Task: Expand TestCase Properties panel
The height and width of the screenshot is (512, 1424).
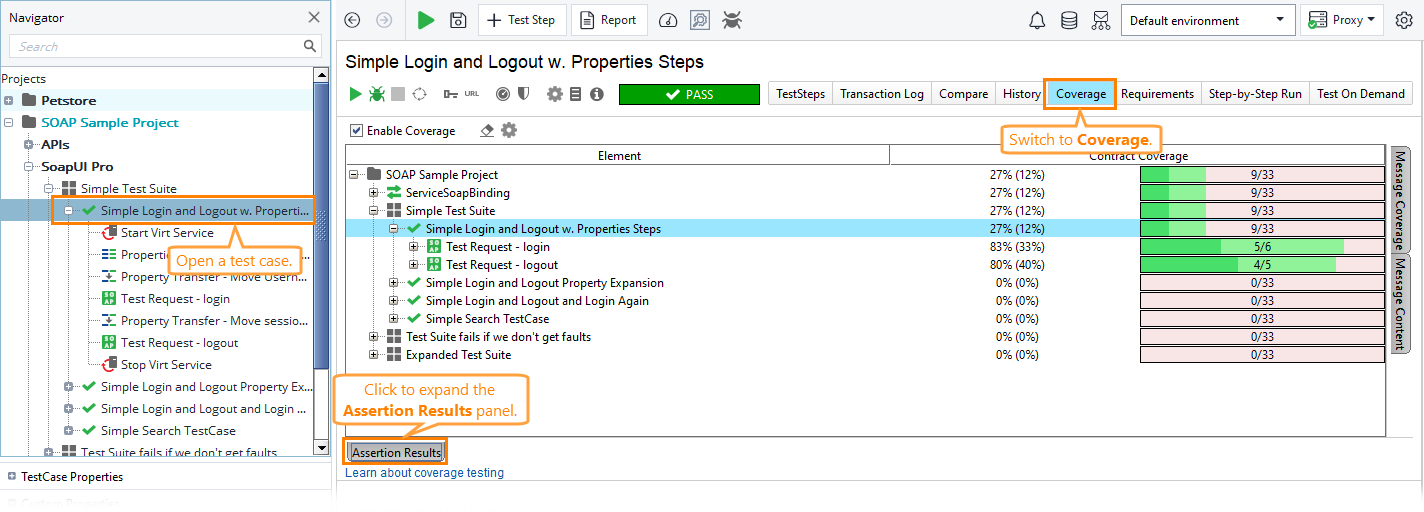Action: (x=11, y=477)
